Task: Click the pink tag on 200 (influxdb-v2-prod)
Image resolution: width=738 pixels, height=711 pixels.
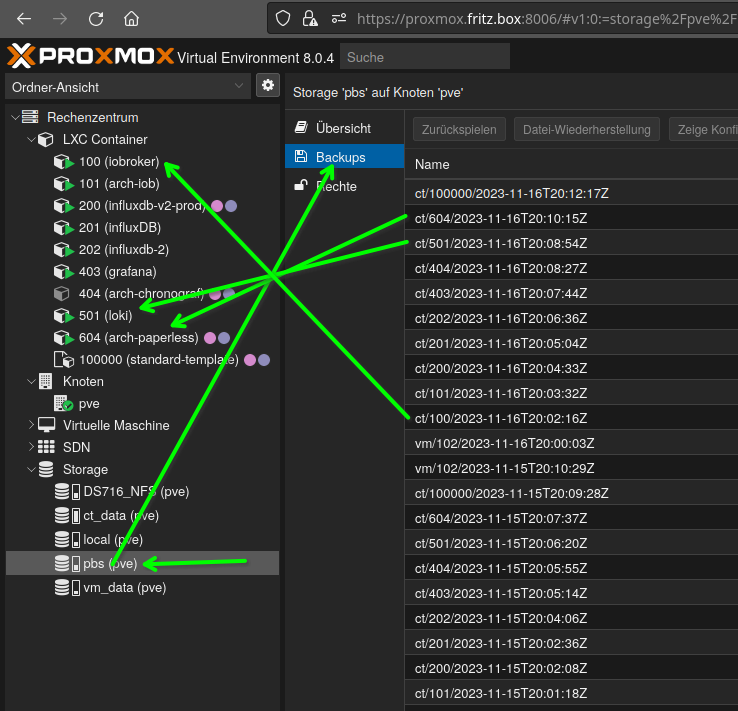Action: point(217,206)
